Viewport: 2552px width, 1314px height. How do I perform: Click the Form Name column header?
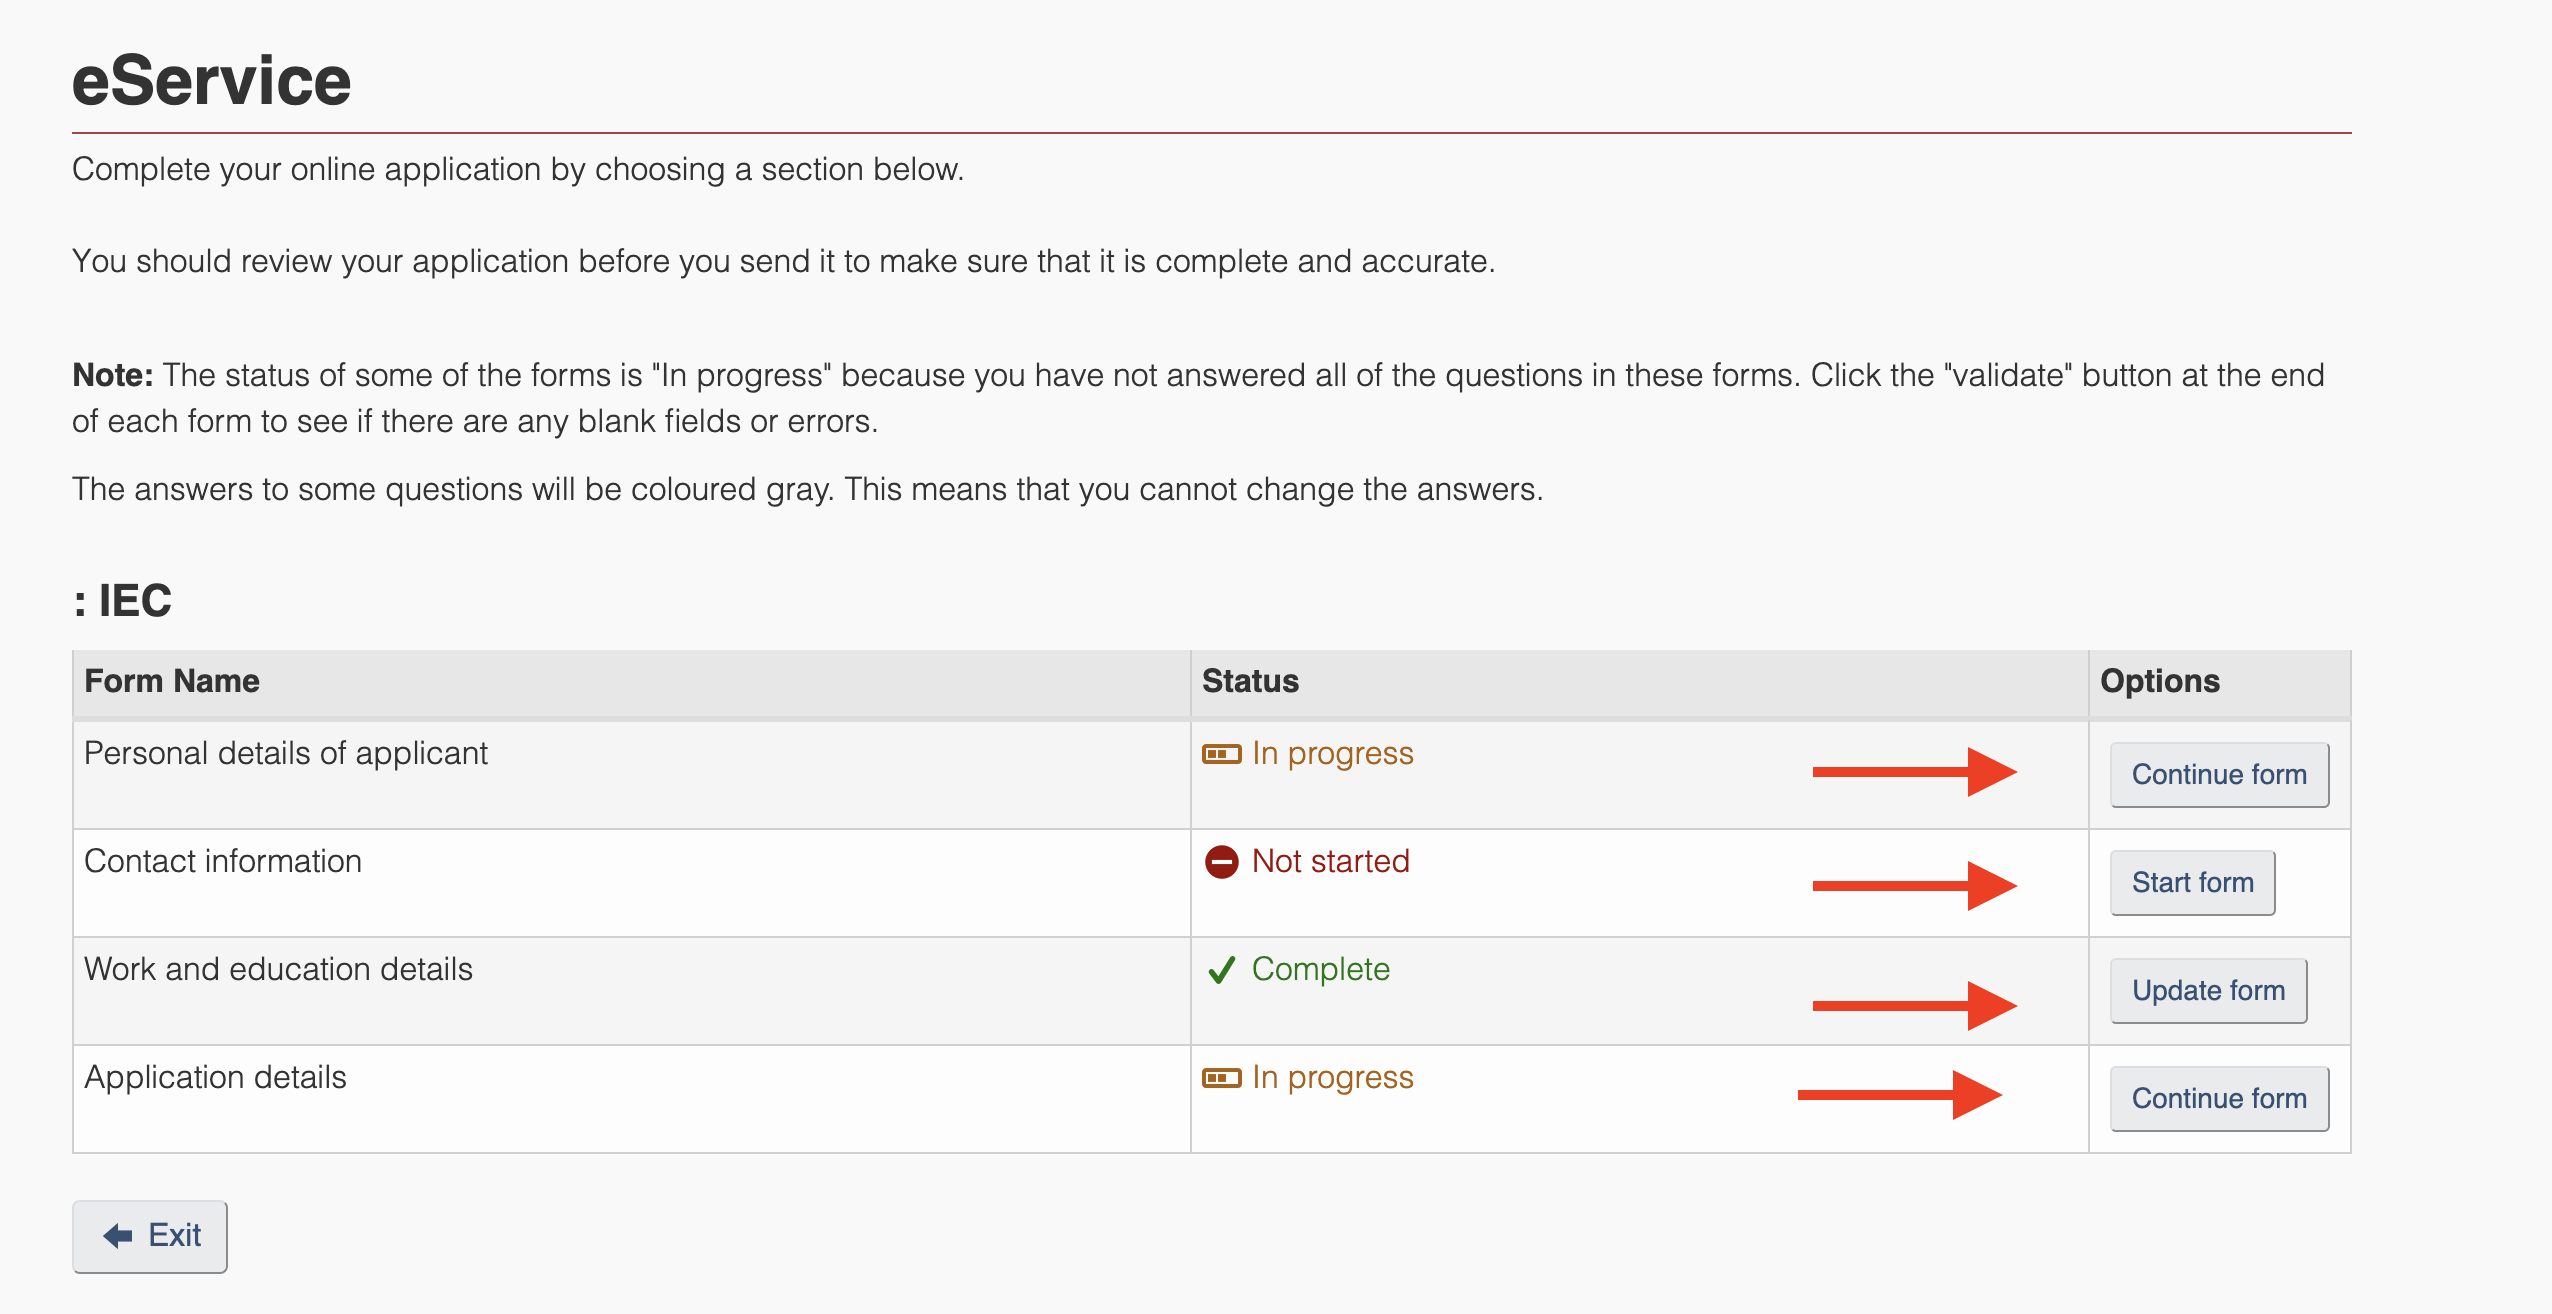click(x=171, y=681)
